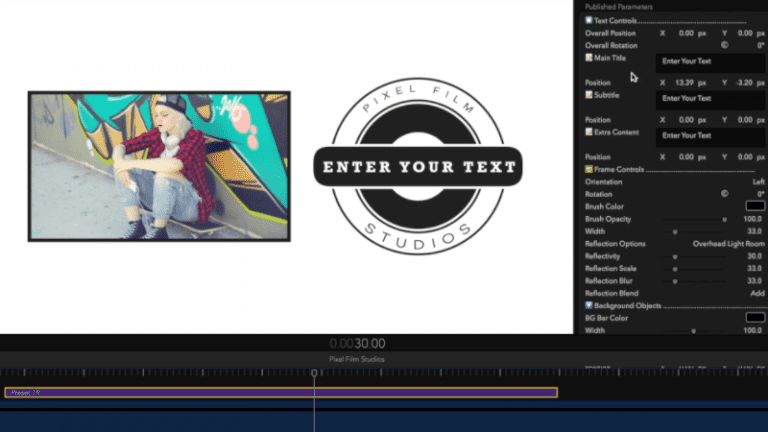This screenshot has height=432, width=768.
Task: Click the Reflection Blur slider handle
Action: click(675, 281)
